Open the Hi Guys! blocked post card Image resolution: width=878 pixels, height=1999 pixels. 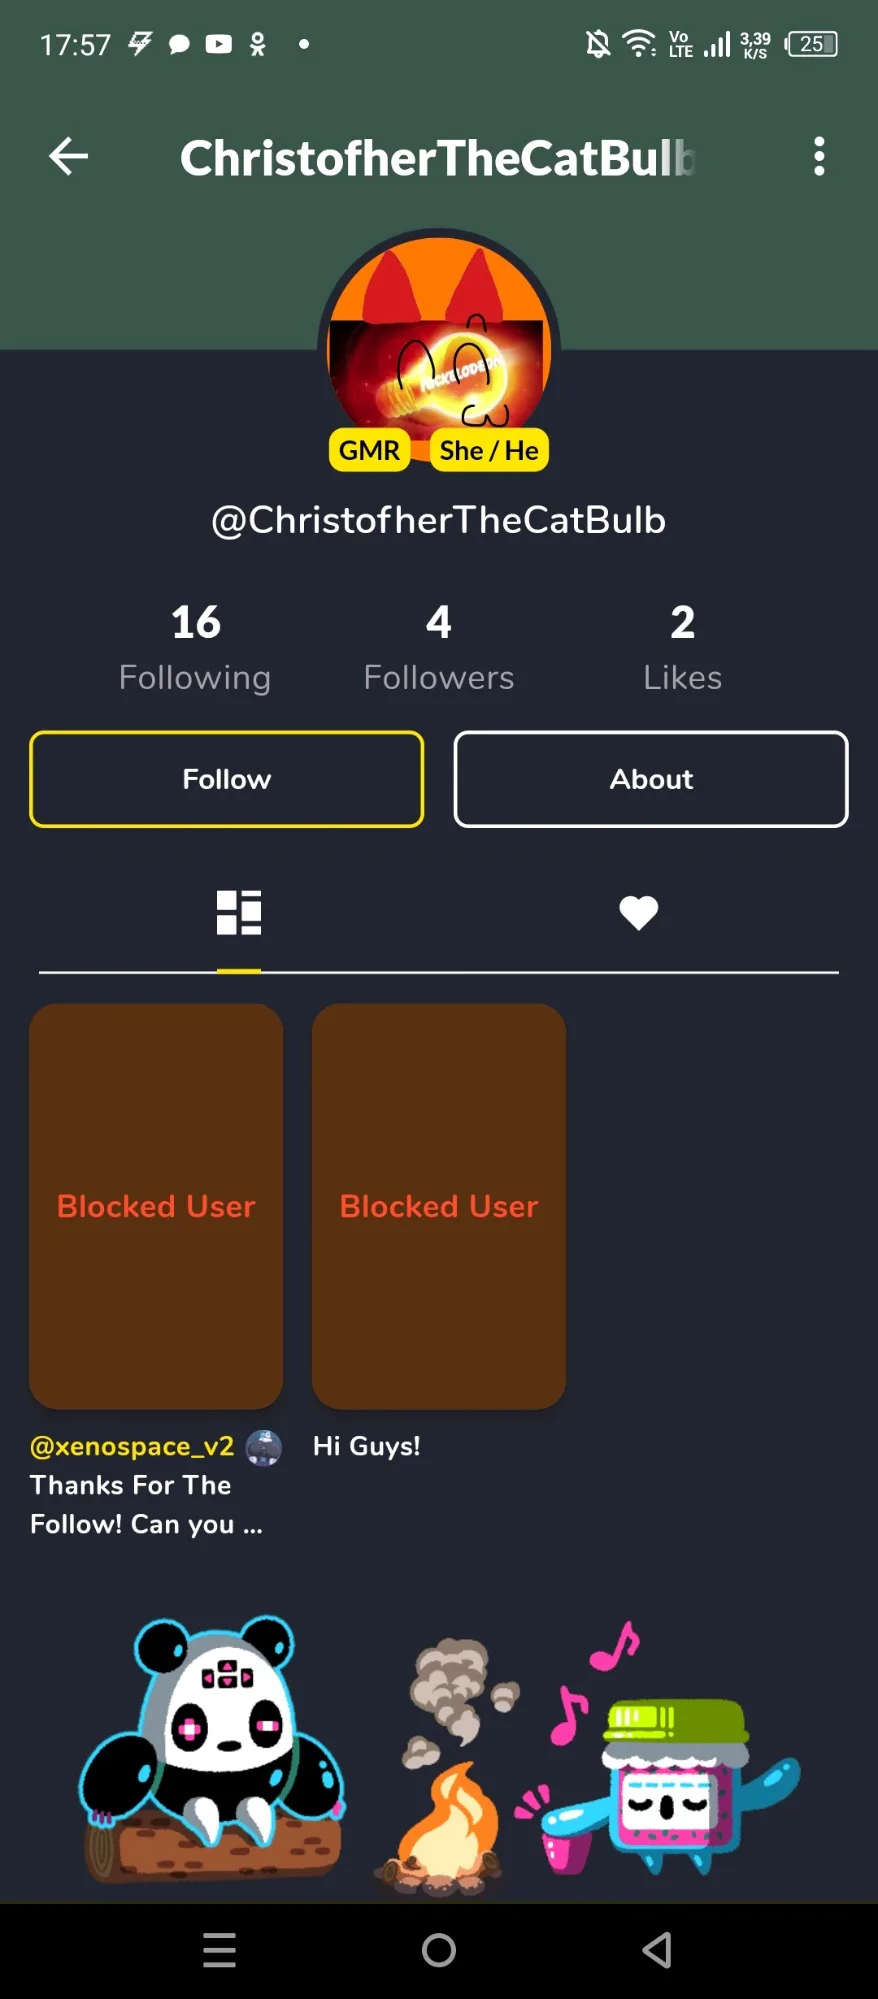click(x=439, y=1206)
